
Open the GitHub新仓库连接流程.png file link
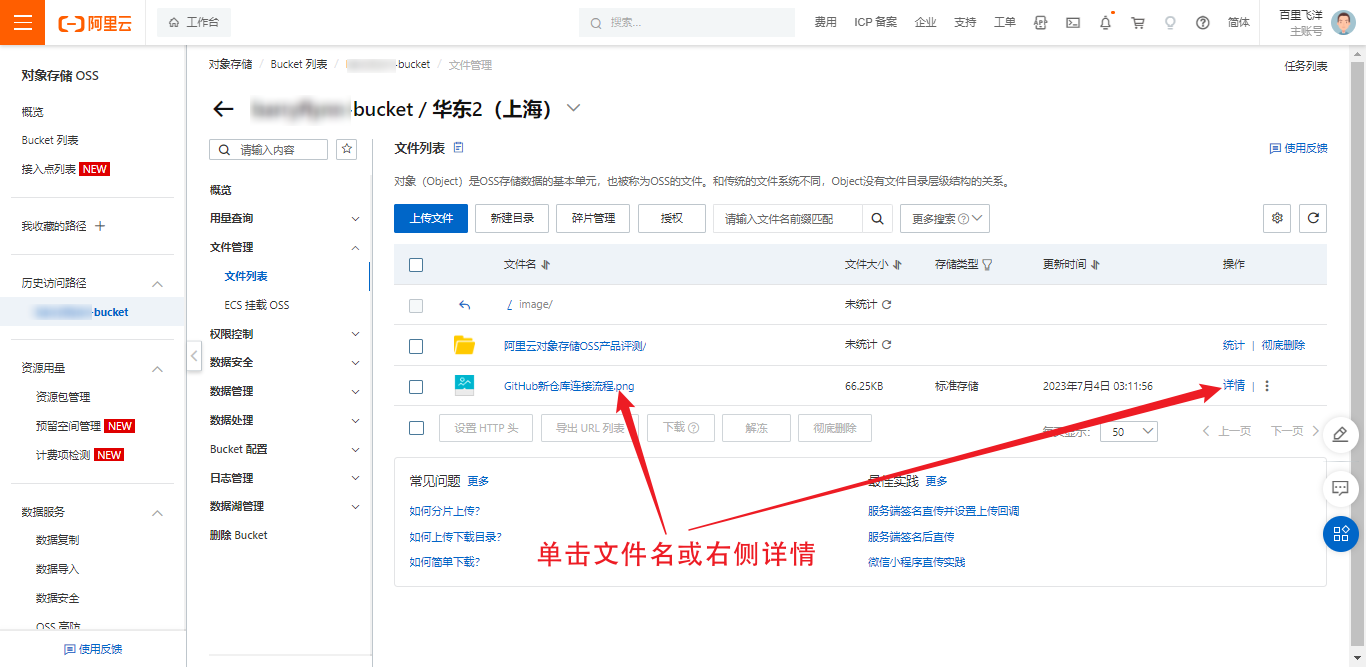pos(569,386)
